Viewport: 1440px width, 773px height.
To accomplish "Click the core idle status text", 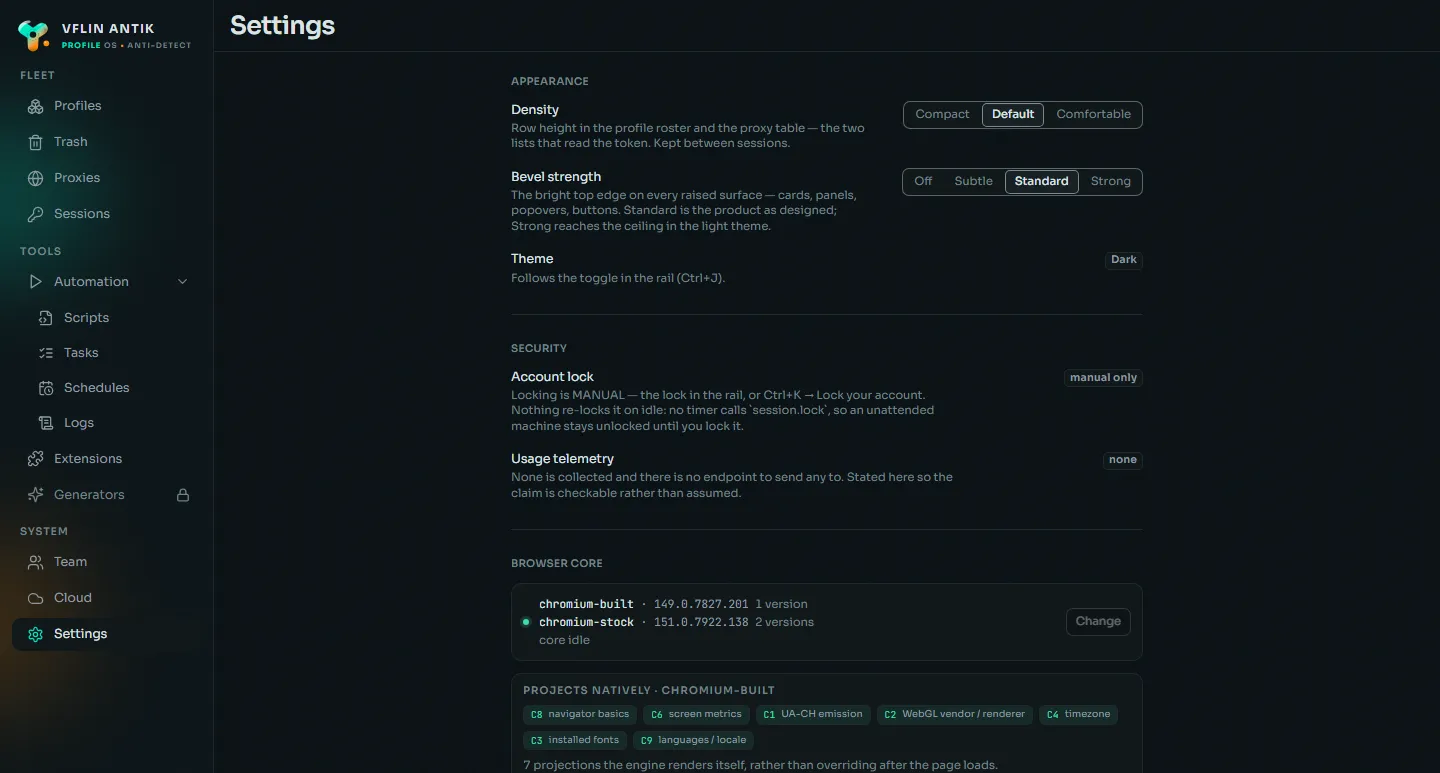I will 564,640.
